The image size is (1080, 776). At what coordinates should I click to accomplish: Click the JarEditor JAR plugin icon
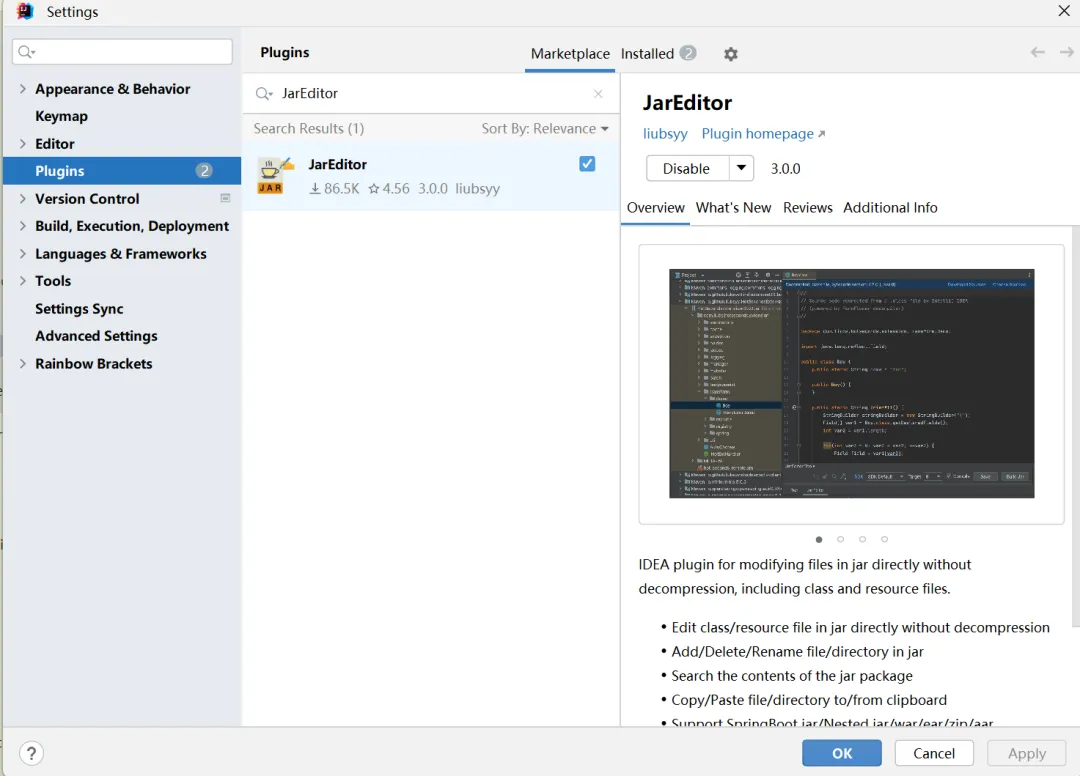pyautogui.click(x=275, y=176)
